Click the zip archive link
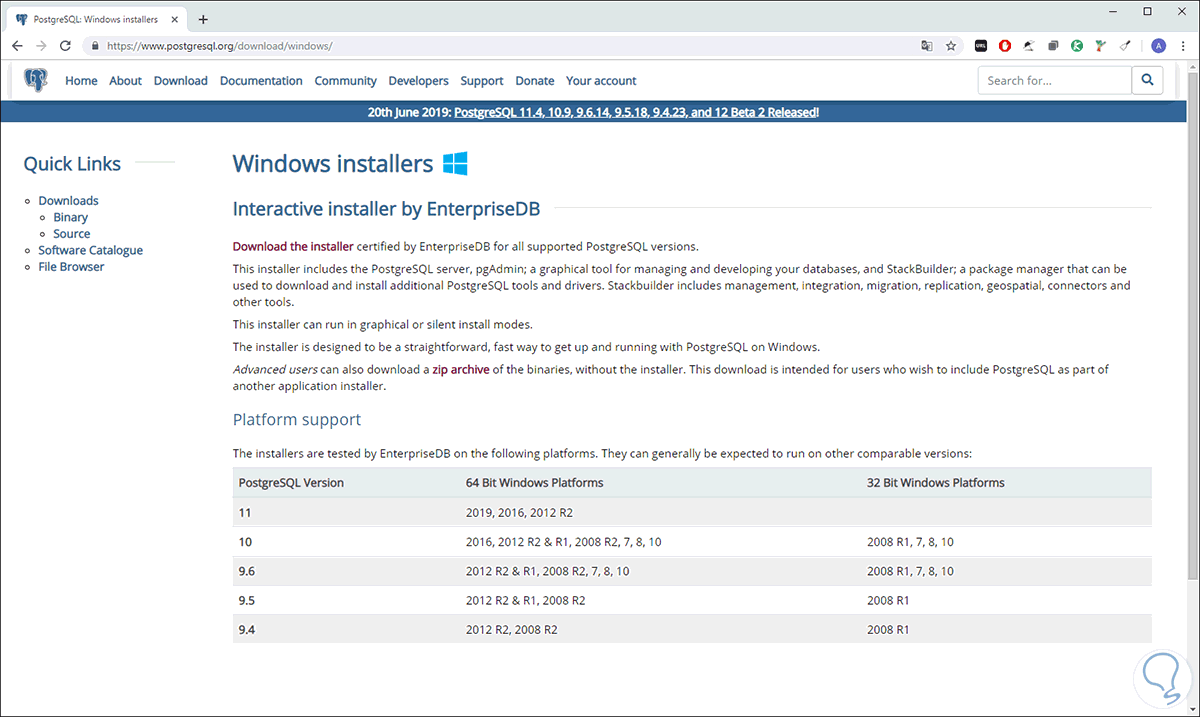The height and width of the screenshot is (717, 1200). [461, 368]
